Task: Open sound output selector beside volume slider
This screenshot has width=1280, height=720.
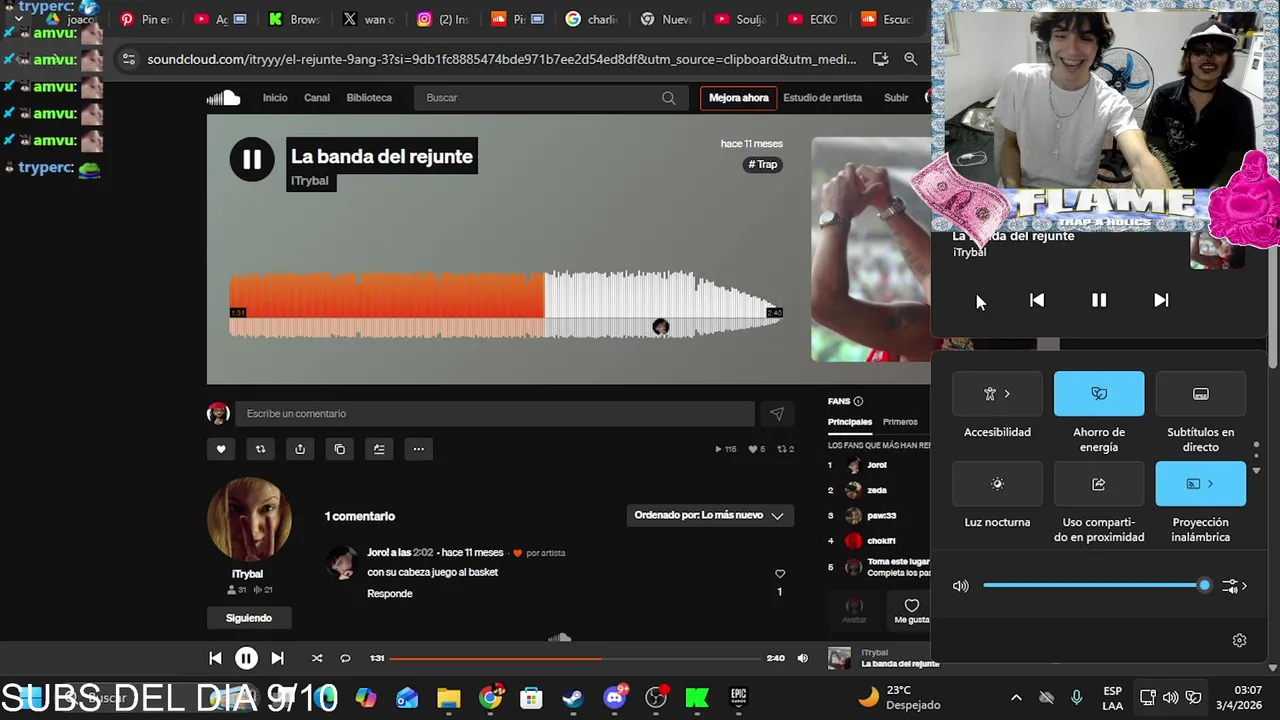Action: (x=1235, y=586)
